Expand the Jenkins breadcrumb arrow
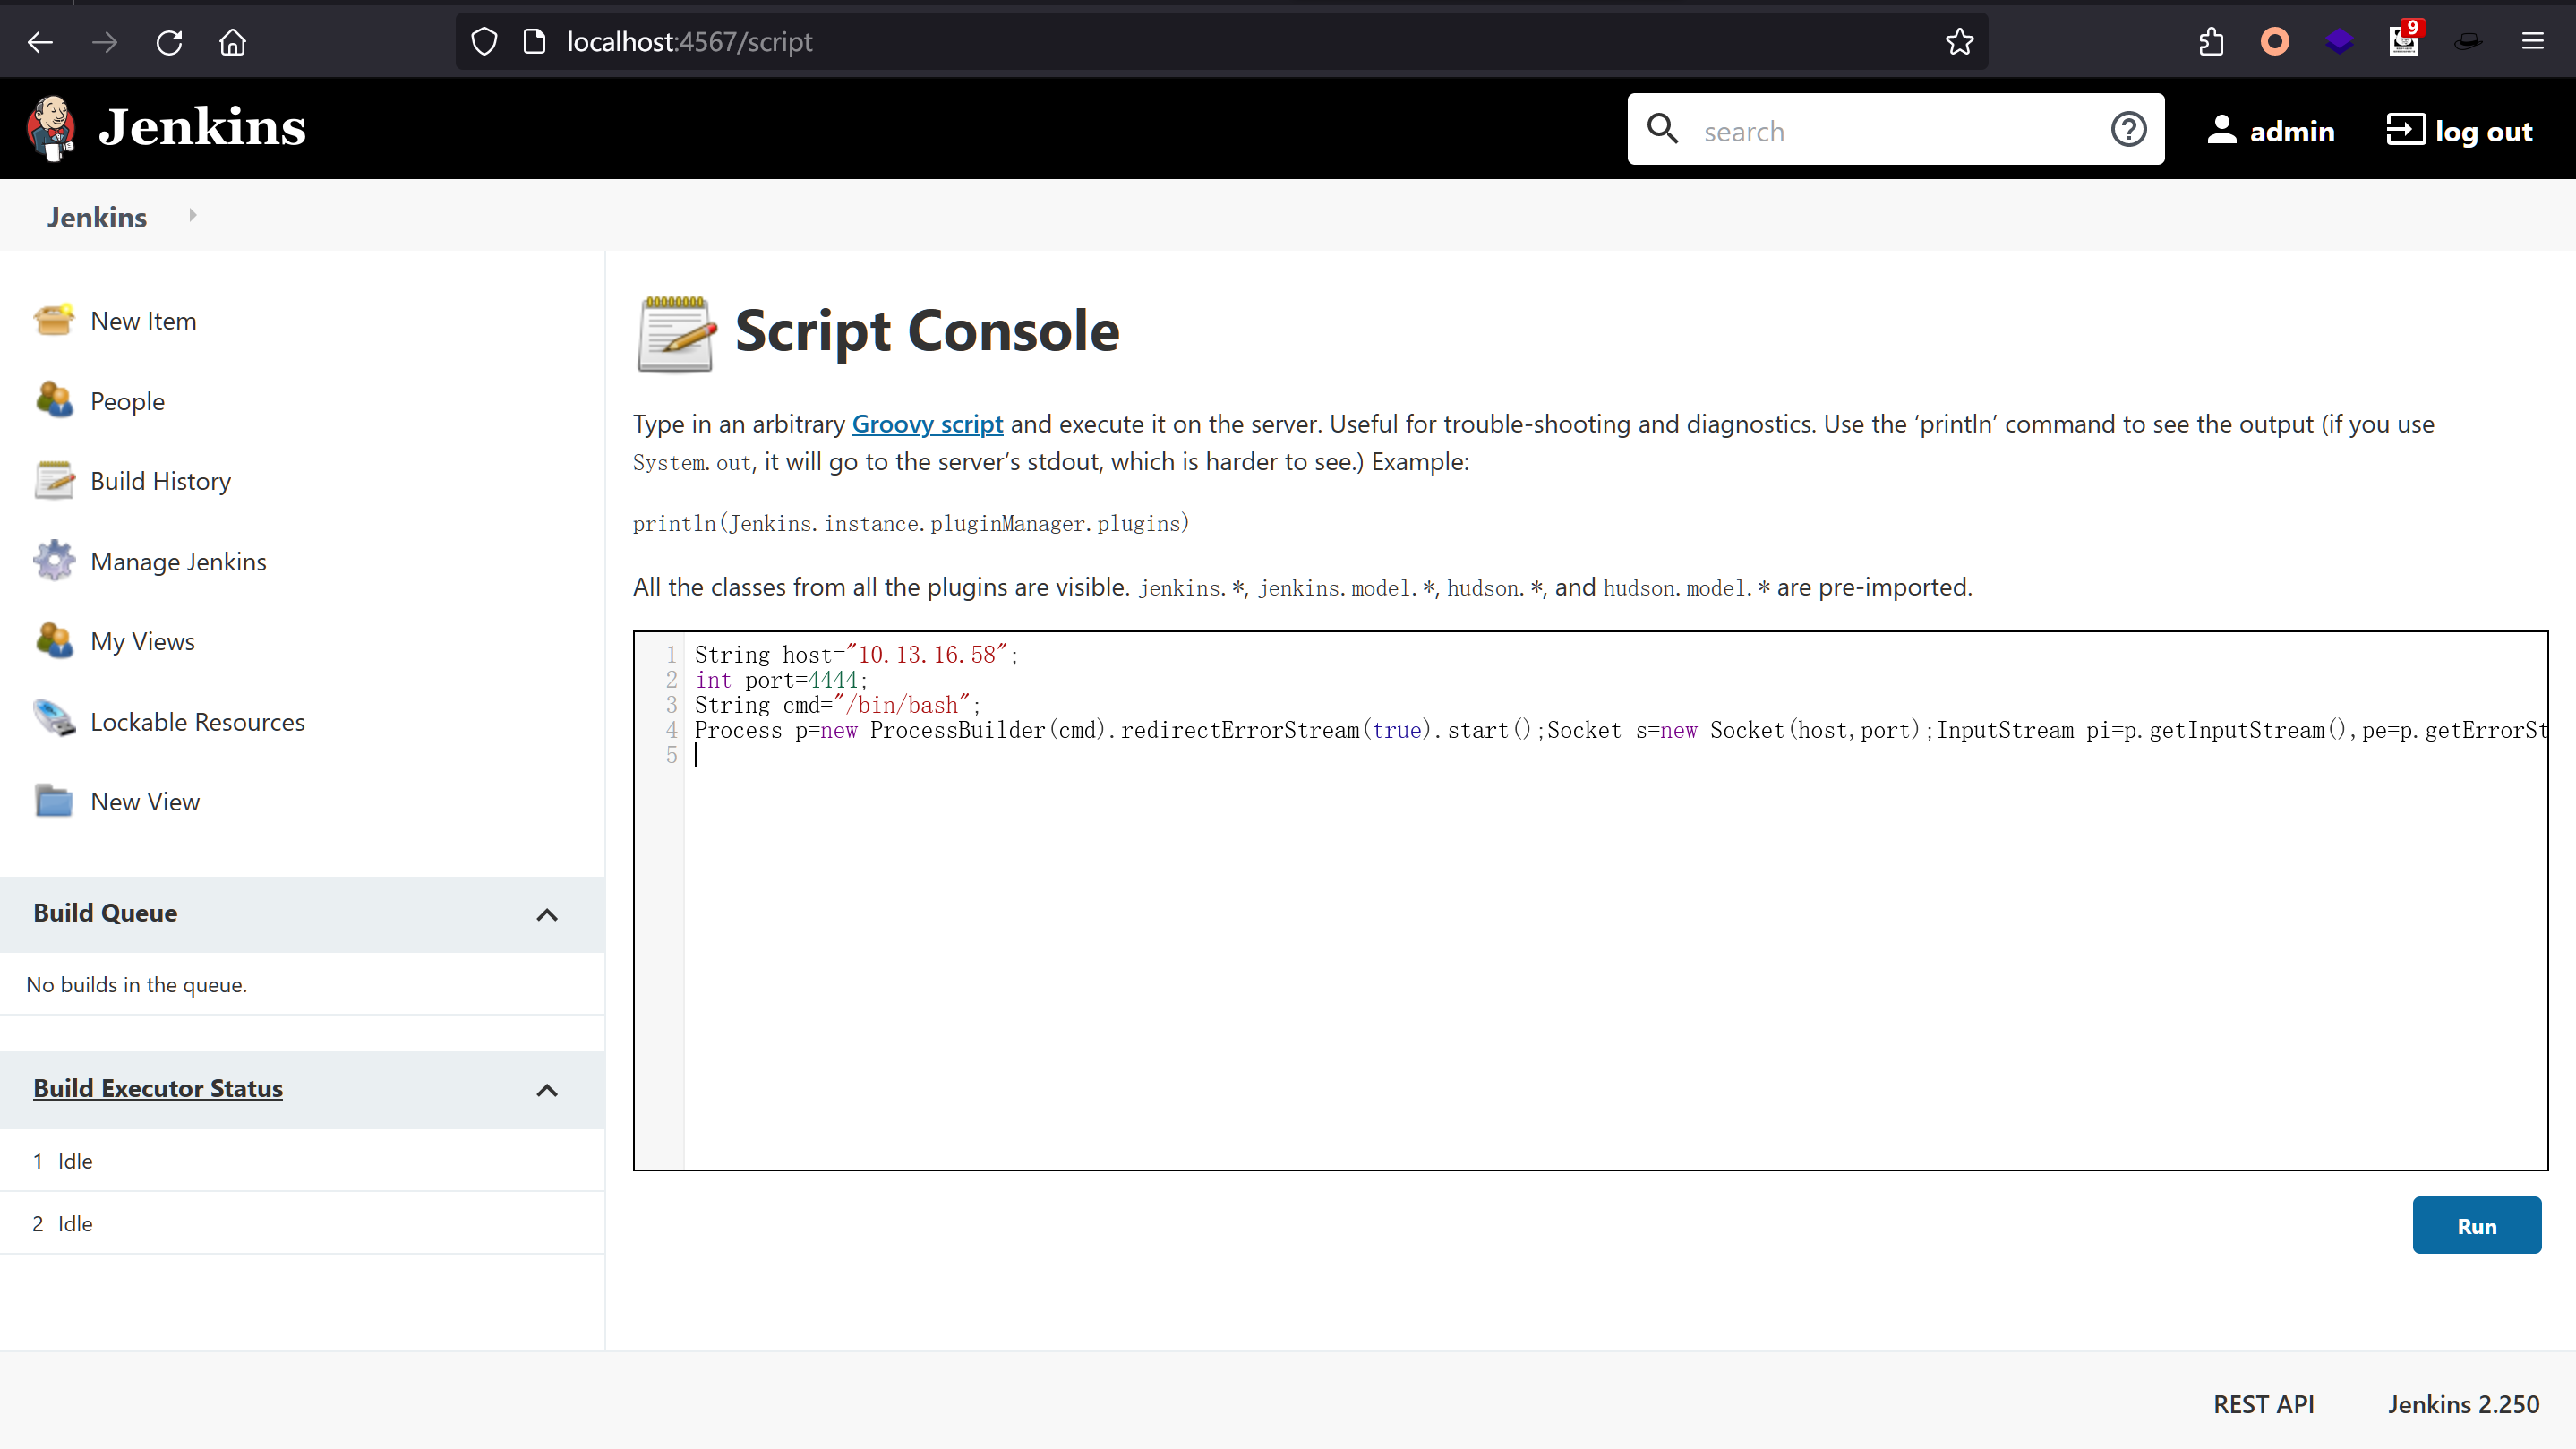The width and height of the screenshot is (2576, 1449). click(x=192, y=215)
